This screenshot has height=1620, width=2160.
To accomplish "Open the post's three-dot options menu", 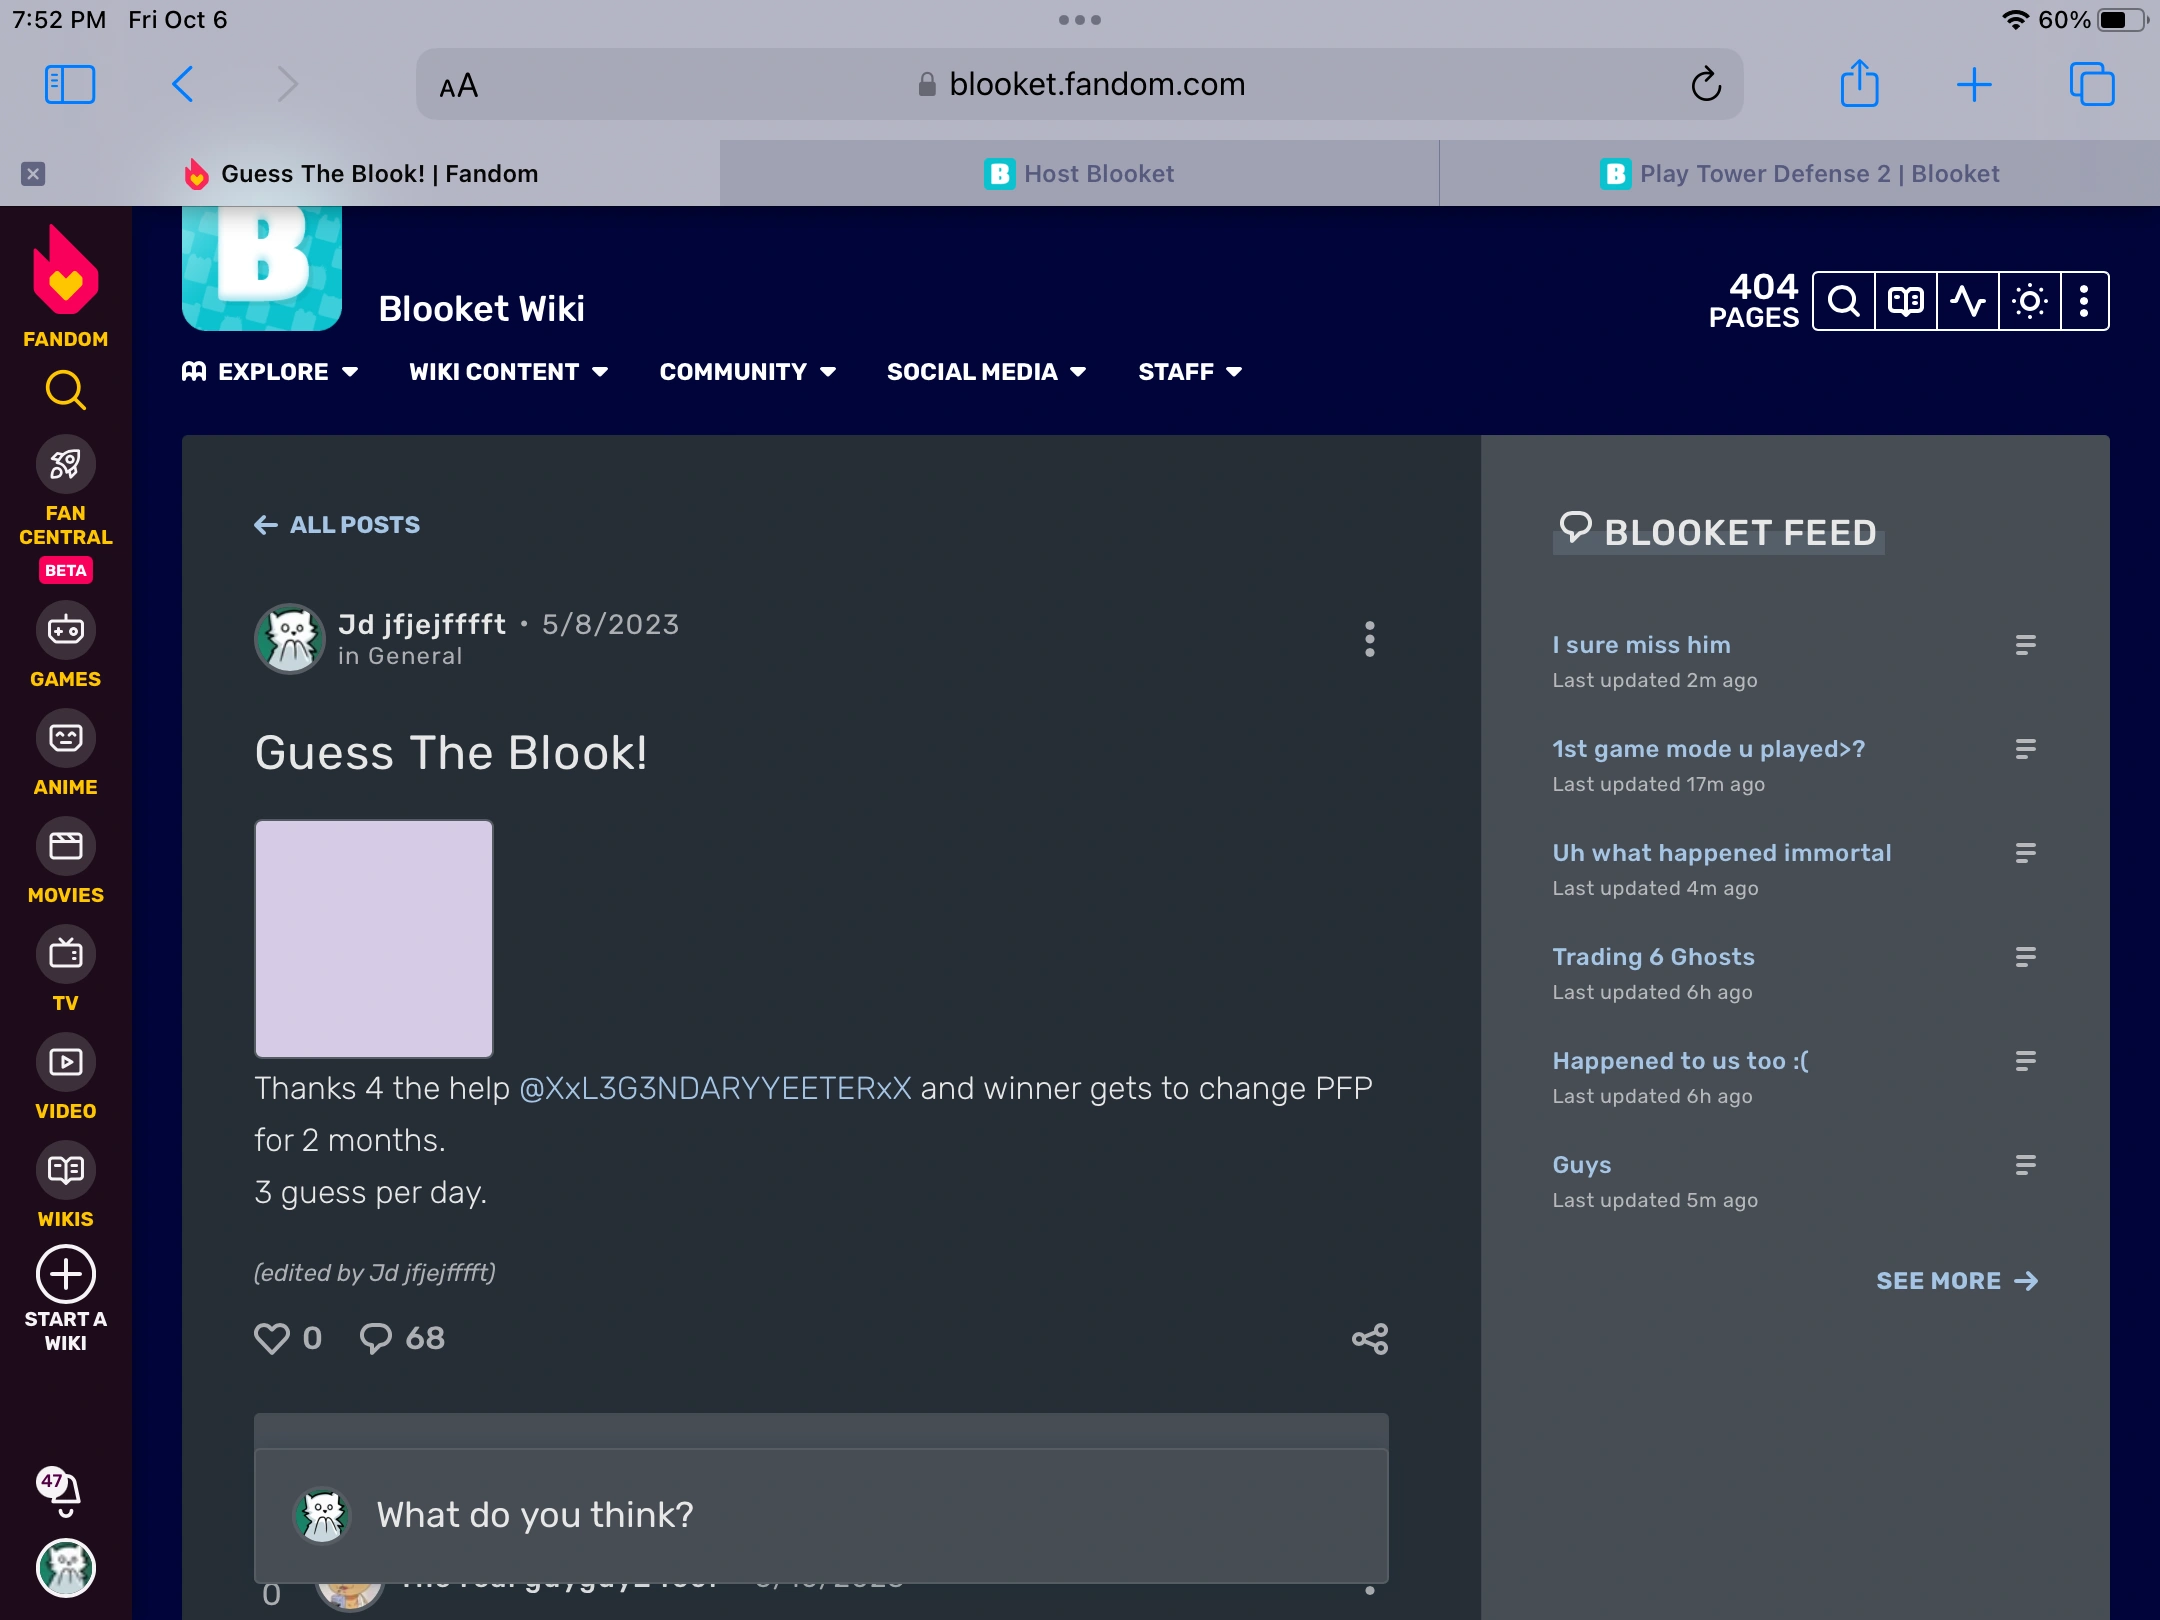I will click(x=1369, y=639).
